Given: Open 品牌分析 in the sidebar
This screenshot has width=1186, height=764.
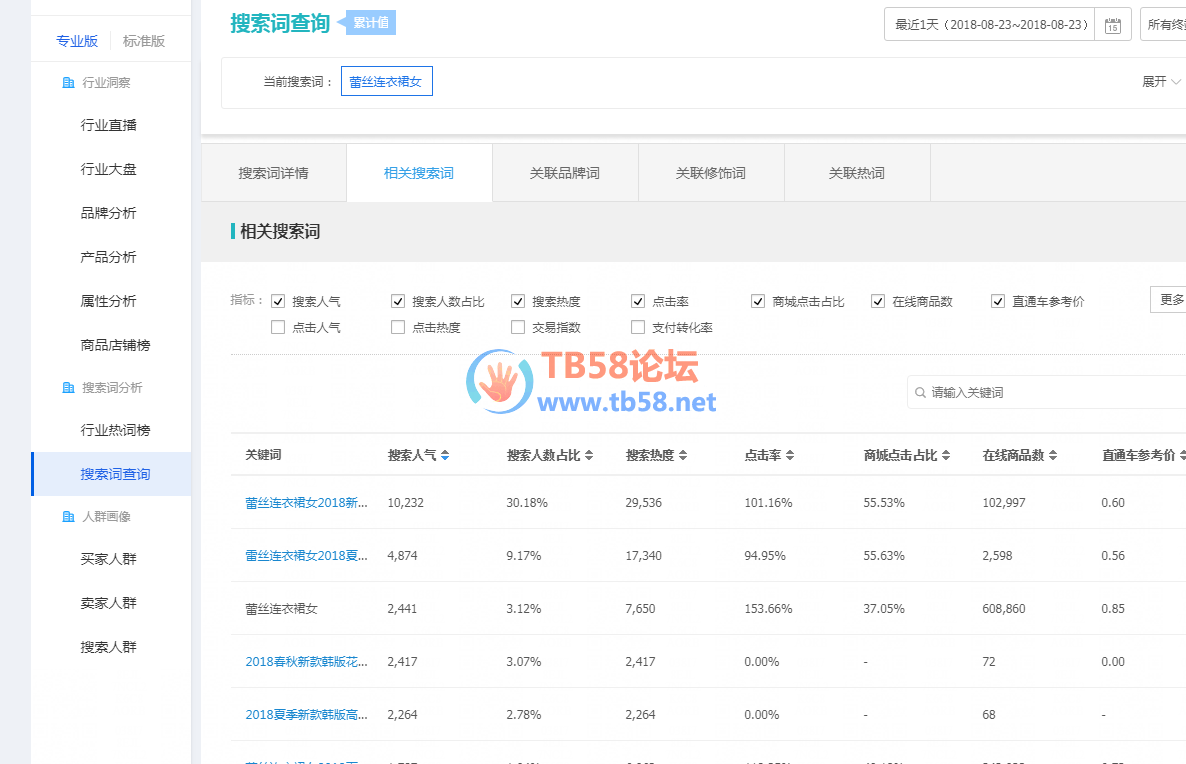Looking at the screenshot, I should pos(109,213).
